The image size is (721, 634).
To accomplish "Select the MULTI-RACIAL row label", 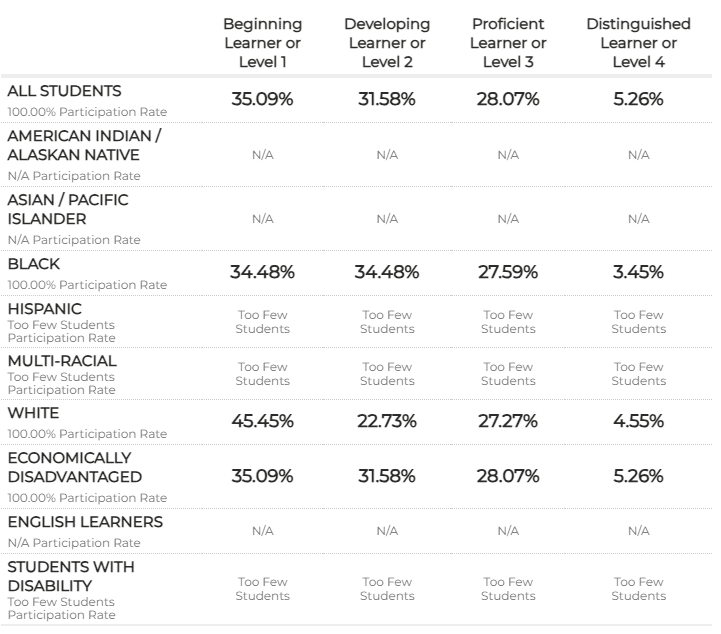I will point(62,359).
